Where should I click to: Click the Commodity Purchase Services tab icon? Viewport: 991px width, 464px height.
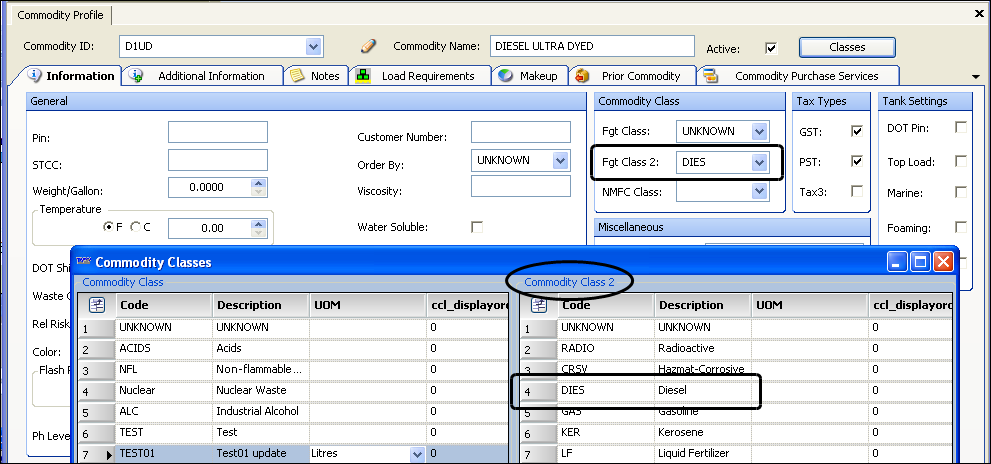coord(711,76)
